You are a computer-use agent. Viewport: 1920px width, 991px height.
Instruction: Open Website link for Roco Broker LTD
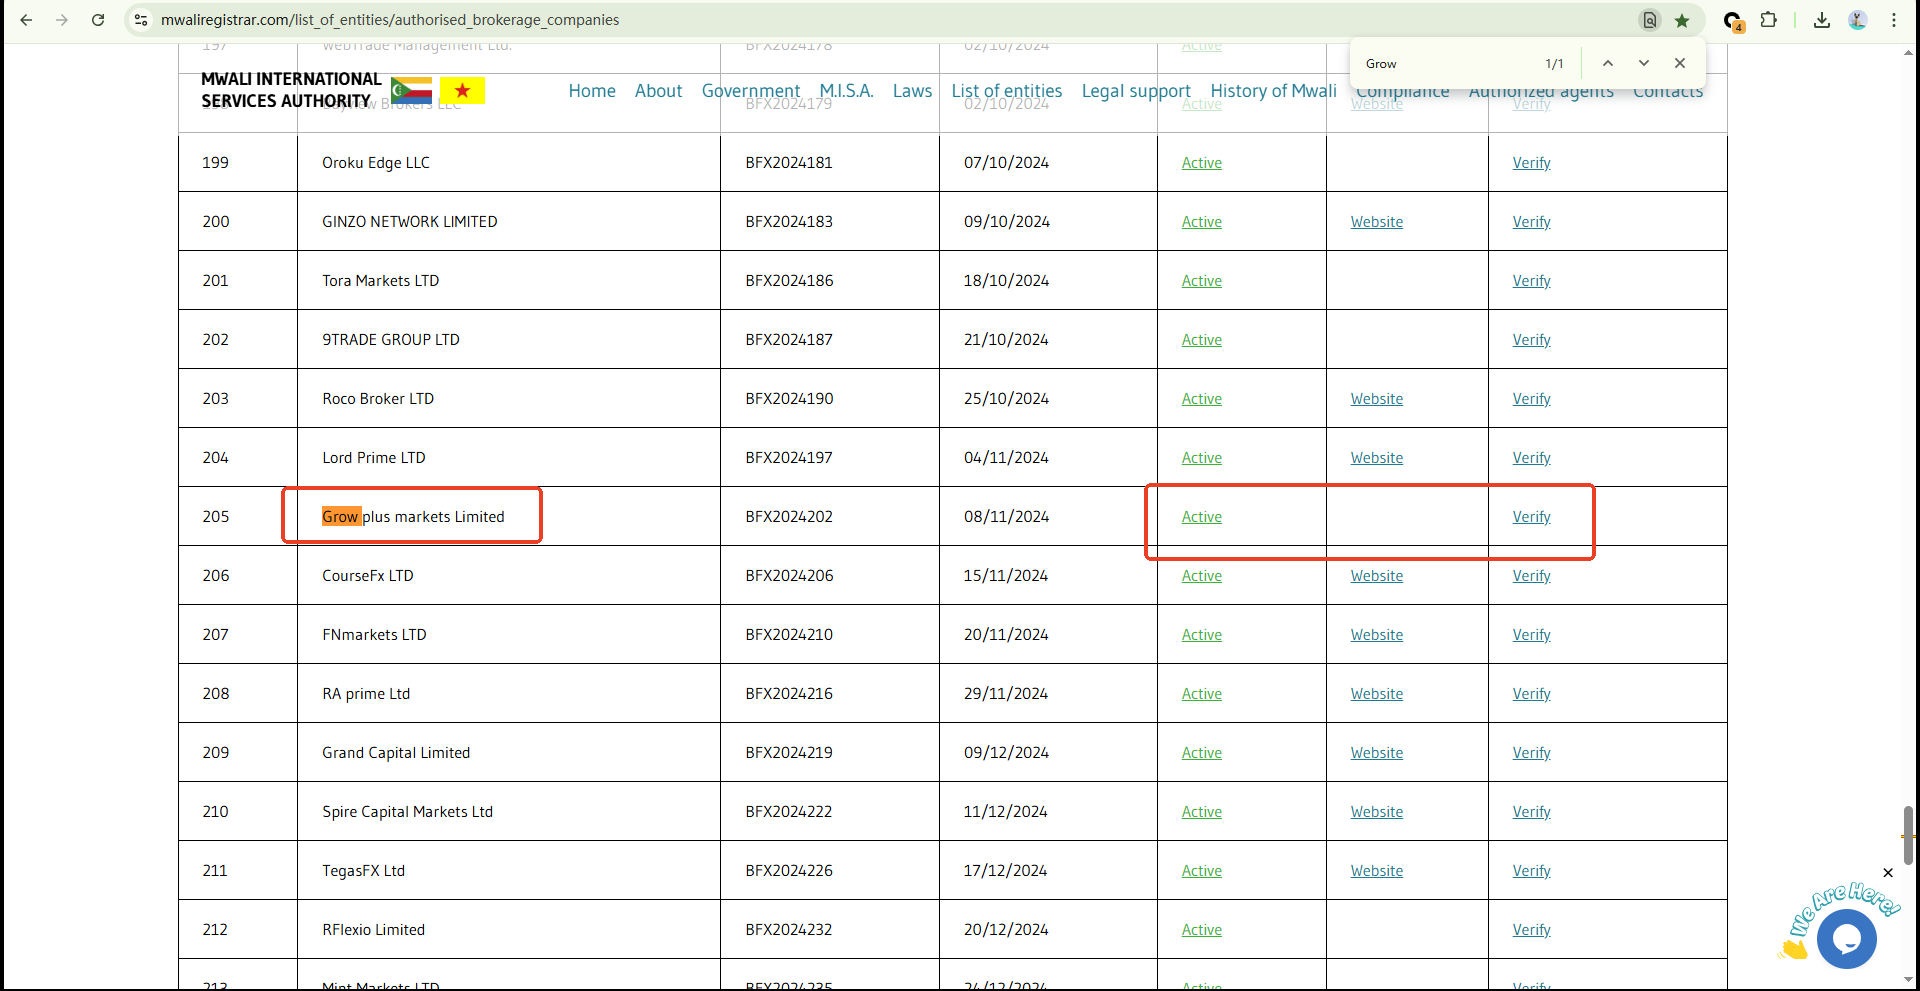tap(1376, 399)
